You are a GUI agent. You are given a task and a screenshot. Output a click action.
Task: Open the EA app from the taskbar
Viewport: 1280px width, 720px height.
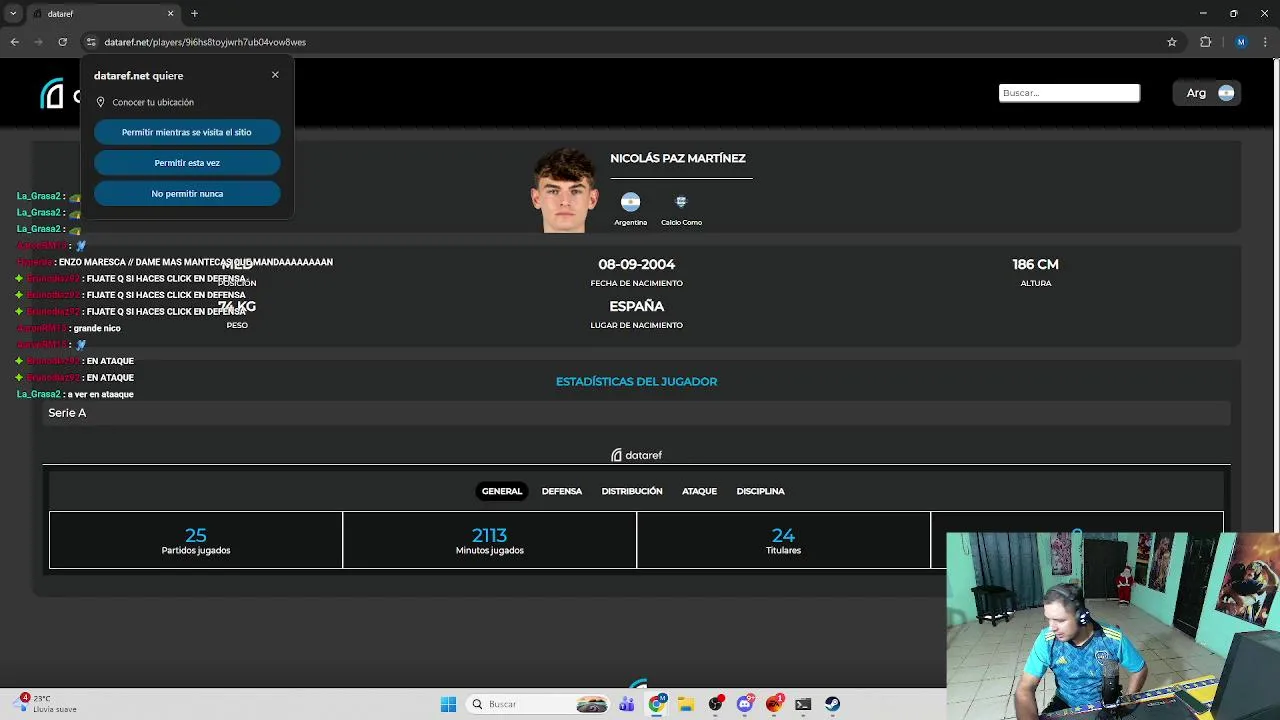pos(774,704)
